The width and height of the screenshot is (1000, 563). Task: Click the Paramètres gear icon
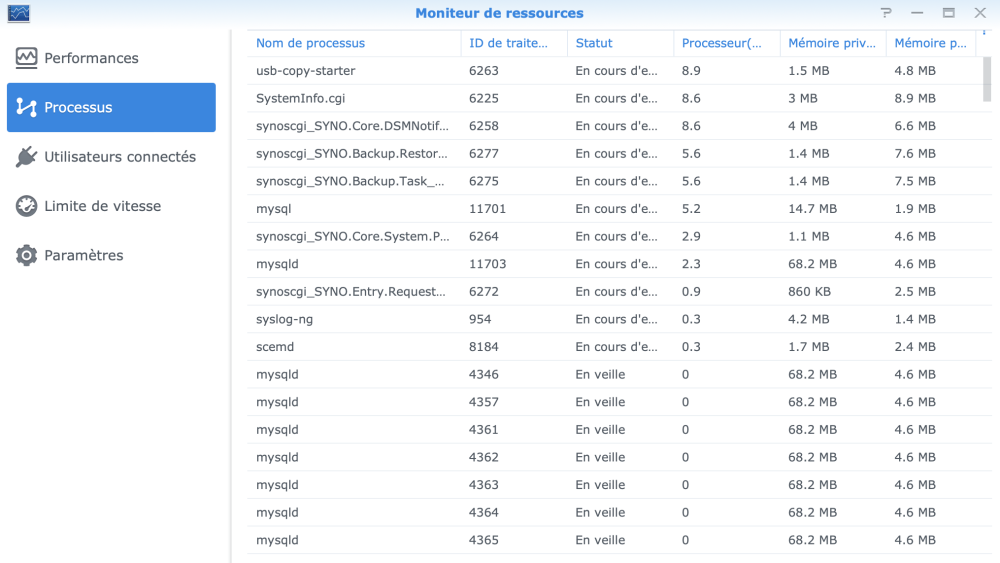(x=26, y=255)
